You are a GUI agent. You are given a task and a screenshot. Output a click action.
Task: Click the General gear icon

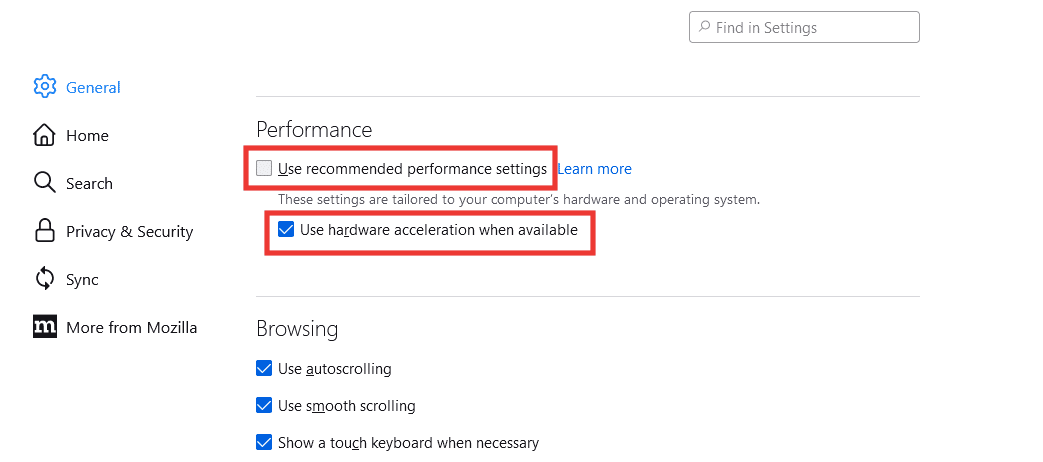coord(45,86)
